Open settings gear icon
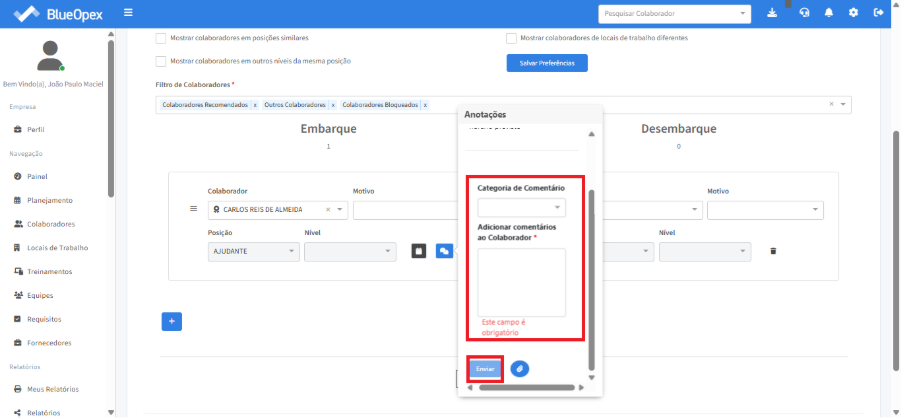901x418 pixels. click(x=853, y=13)
